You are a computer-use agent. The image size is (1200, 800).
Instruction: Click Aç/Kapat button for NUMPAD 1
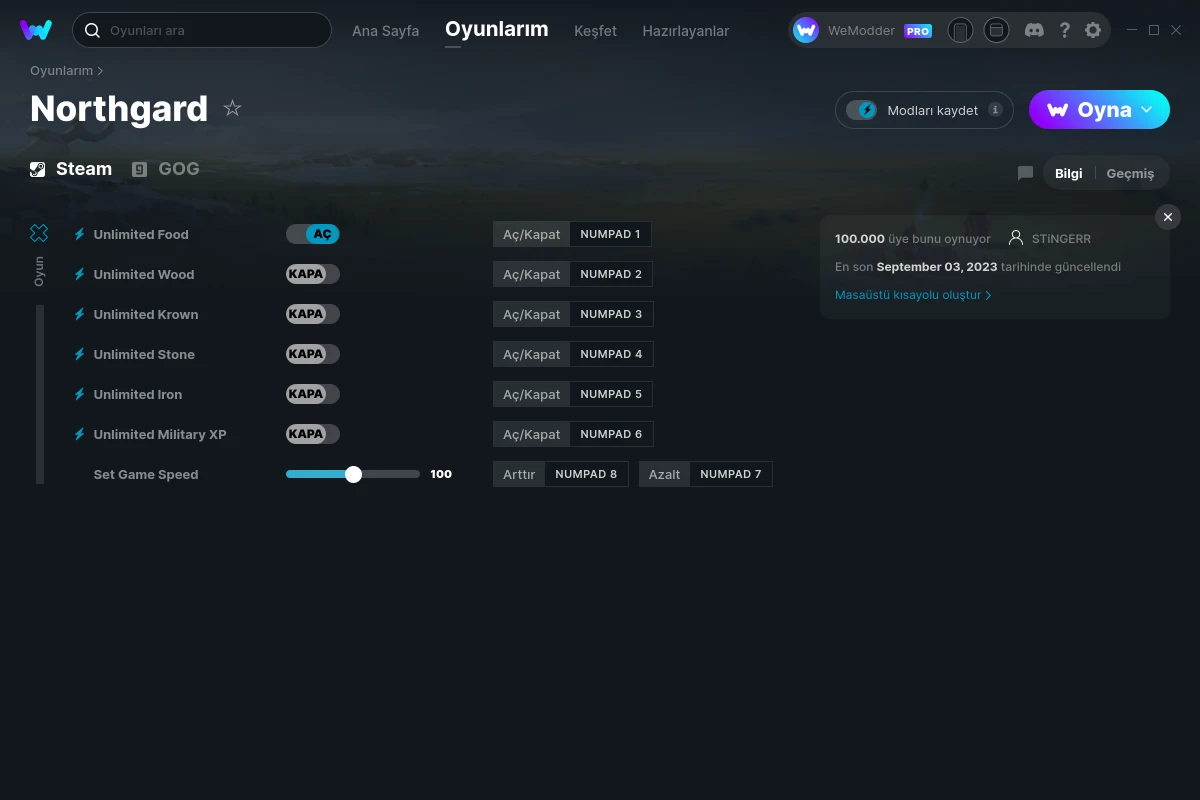tap(532, 234)
